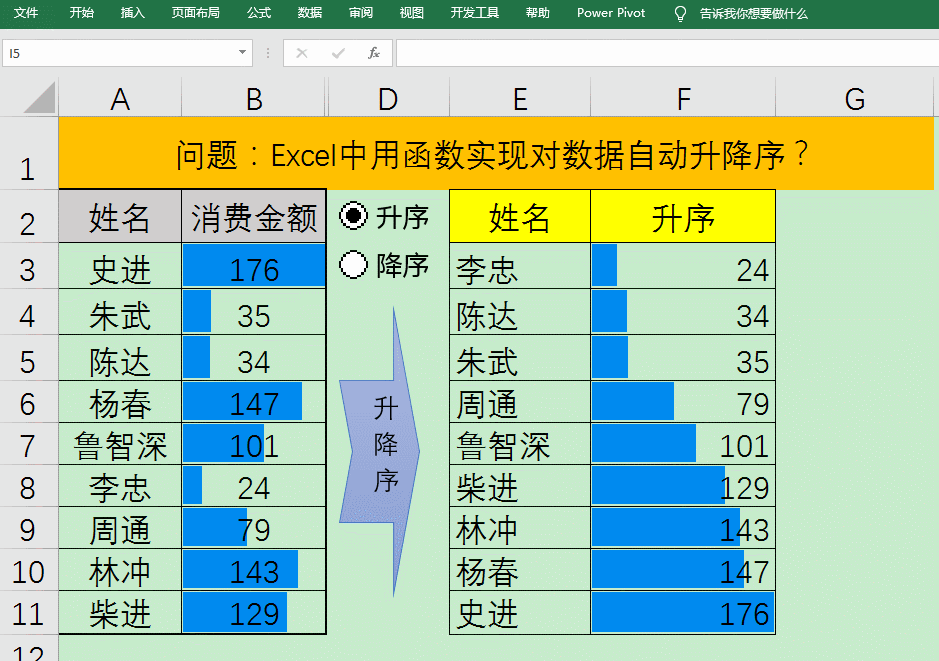
Task: Switch to the 数据 tab
Action: pyautogui.click(x=310, y=13)
